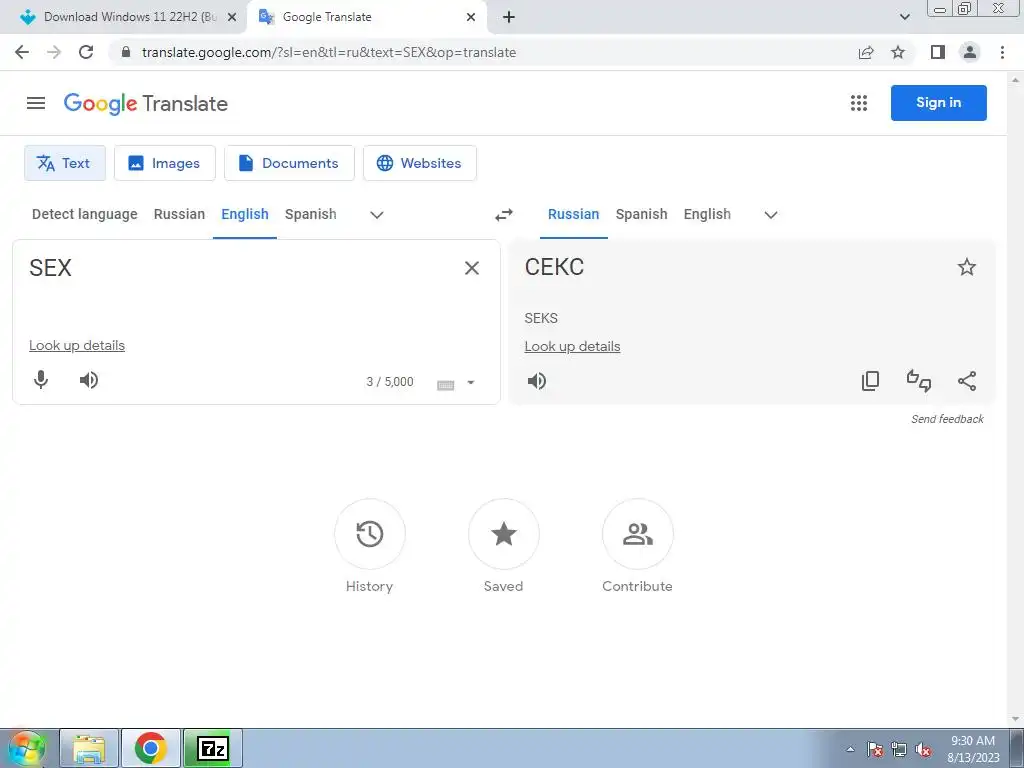
Task: Choose Spanish as source language
Action: tap(311, 214)
